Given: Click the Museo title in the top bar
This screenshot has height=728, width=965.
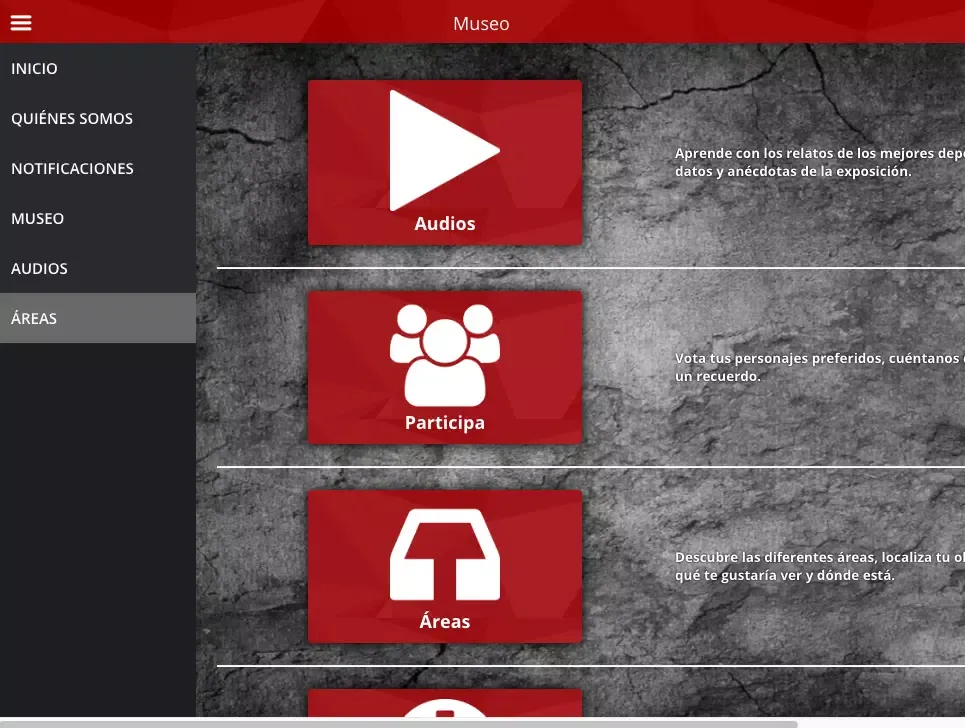Looking at the screenshot, I should (481, 24).
